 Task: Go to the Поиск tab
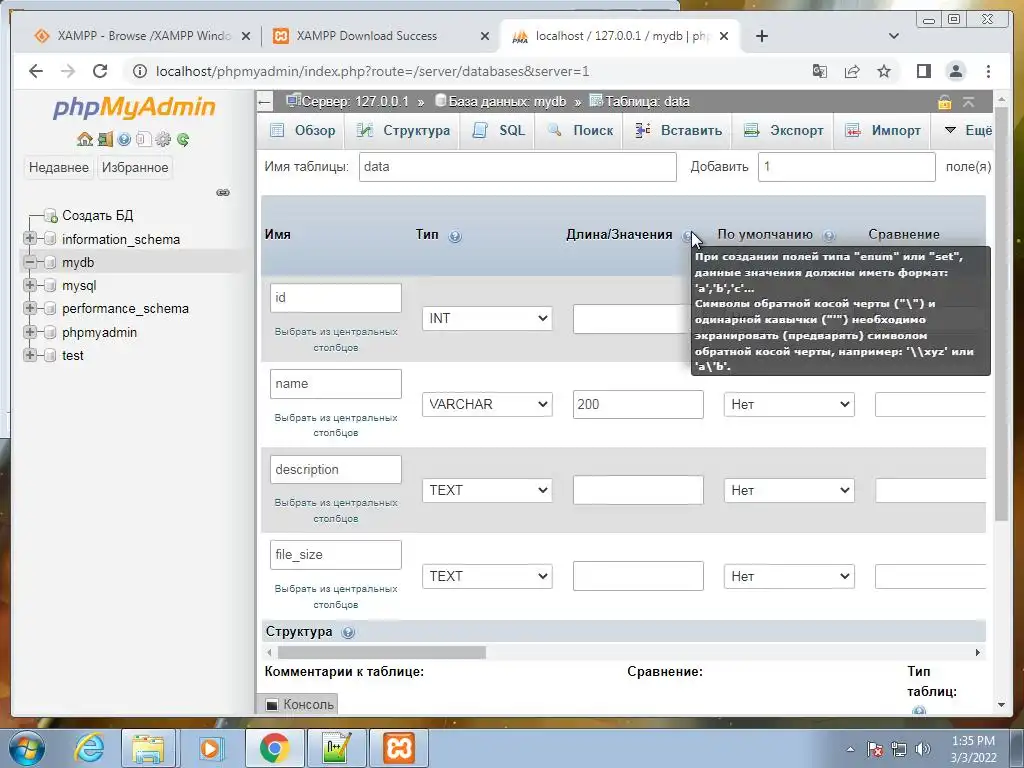(581, 131)
